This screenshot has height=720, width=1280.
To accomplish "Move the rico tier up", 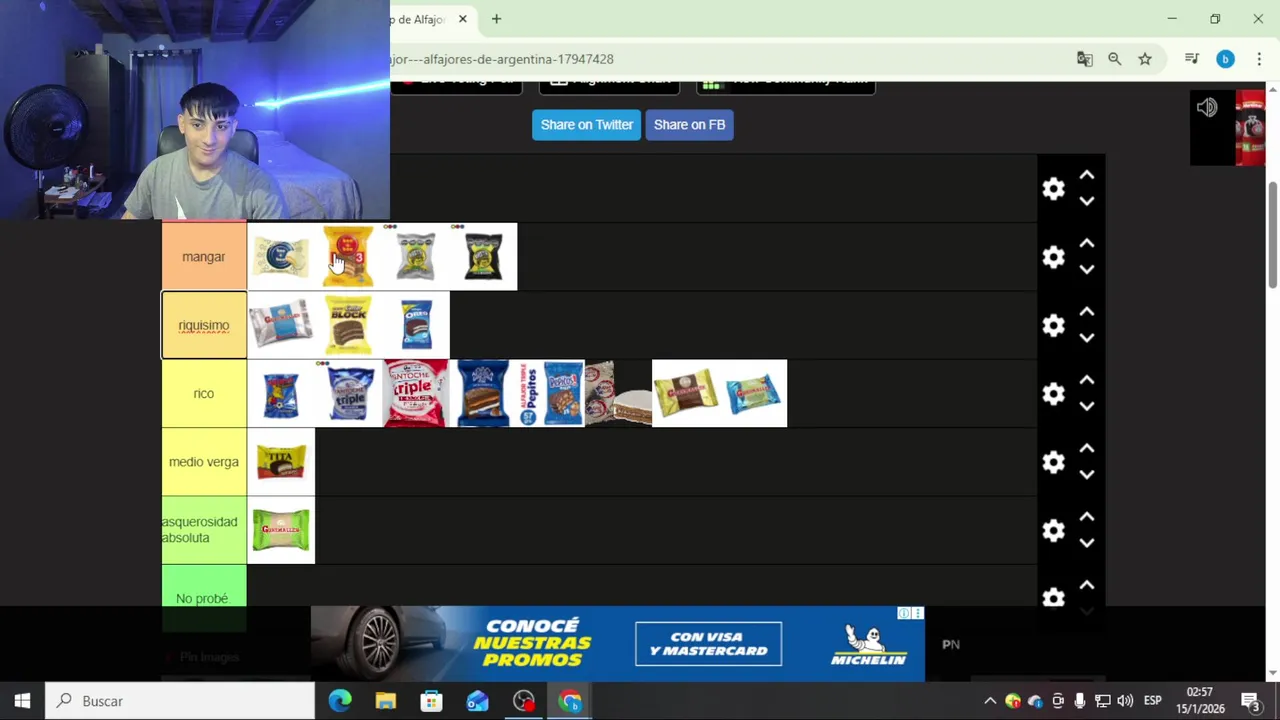I will (x=1087, y=380).
